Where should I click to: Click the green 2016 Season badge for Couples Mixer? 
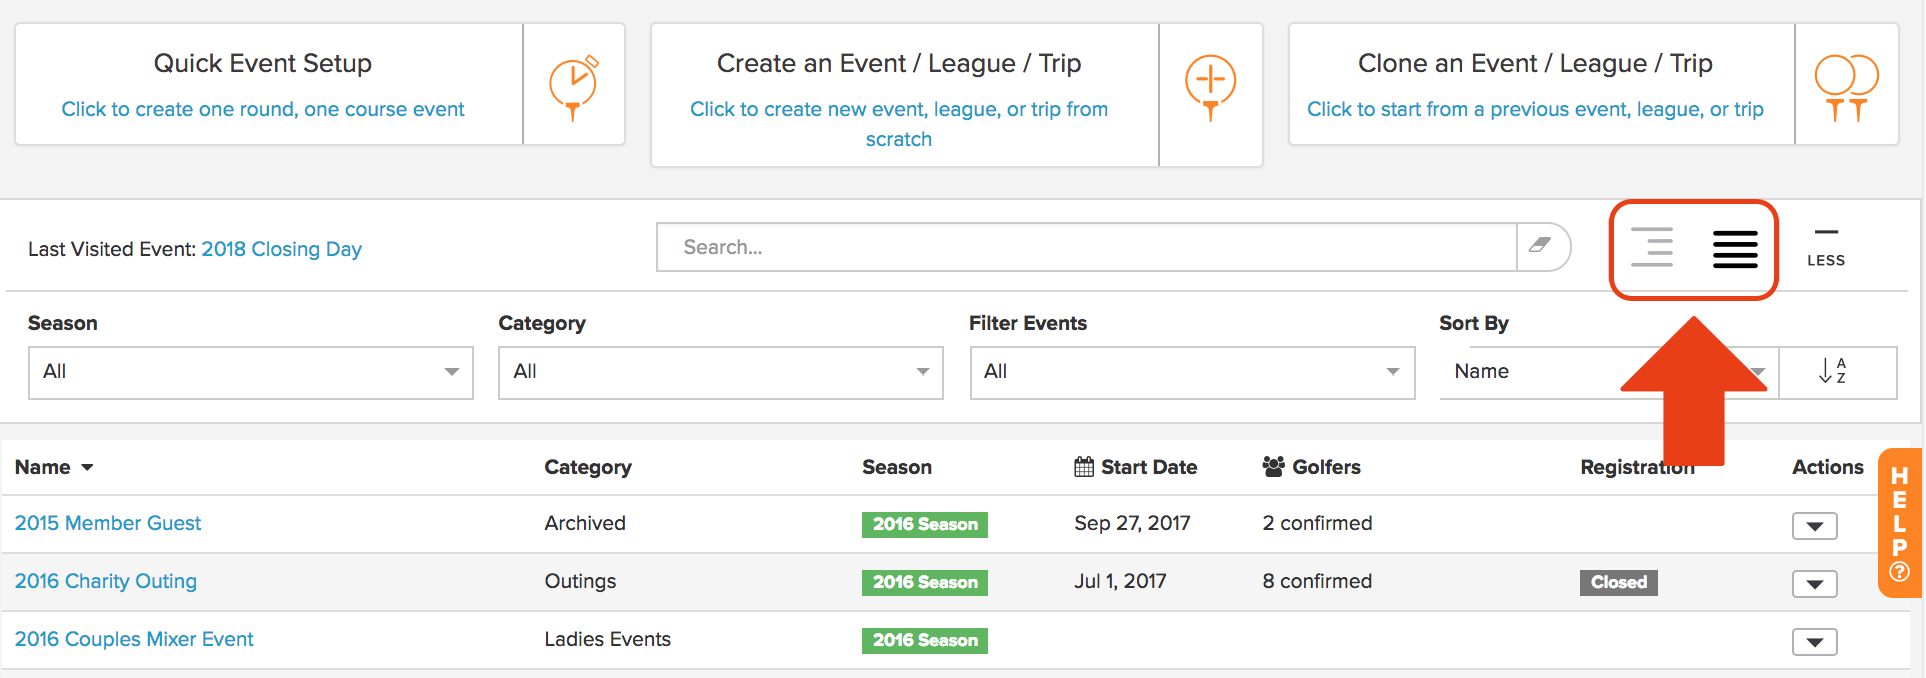tap(925, 640)
